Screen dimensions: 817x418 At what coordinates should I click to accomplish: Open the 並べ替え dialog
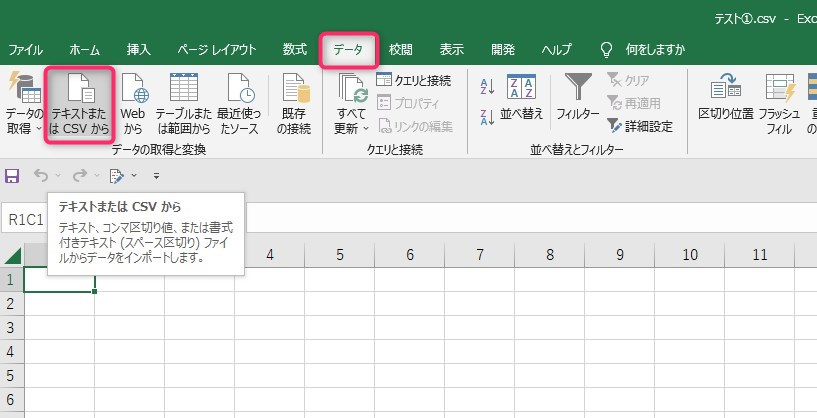point(522,96)
